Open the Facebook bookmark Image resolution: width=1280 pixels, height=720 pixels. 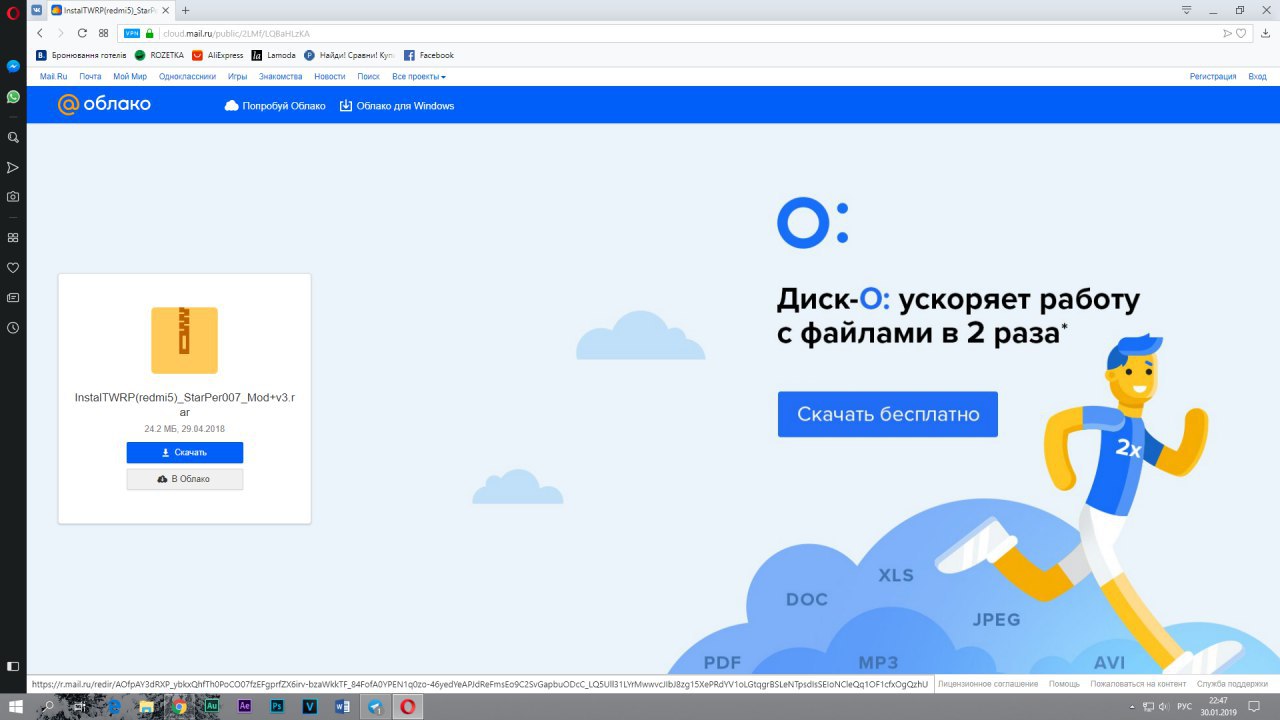(x=428, y=55)
